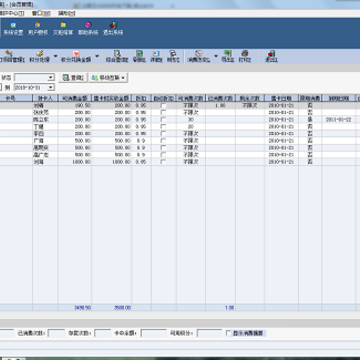The width and height of the screenshot is (360, 360).
Task: Click the 已消费次数 input field at bottom
Action: click(56, 333)
